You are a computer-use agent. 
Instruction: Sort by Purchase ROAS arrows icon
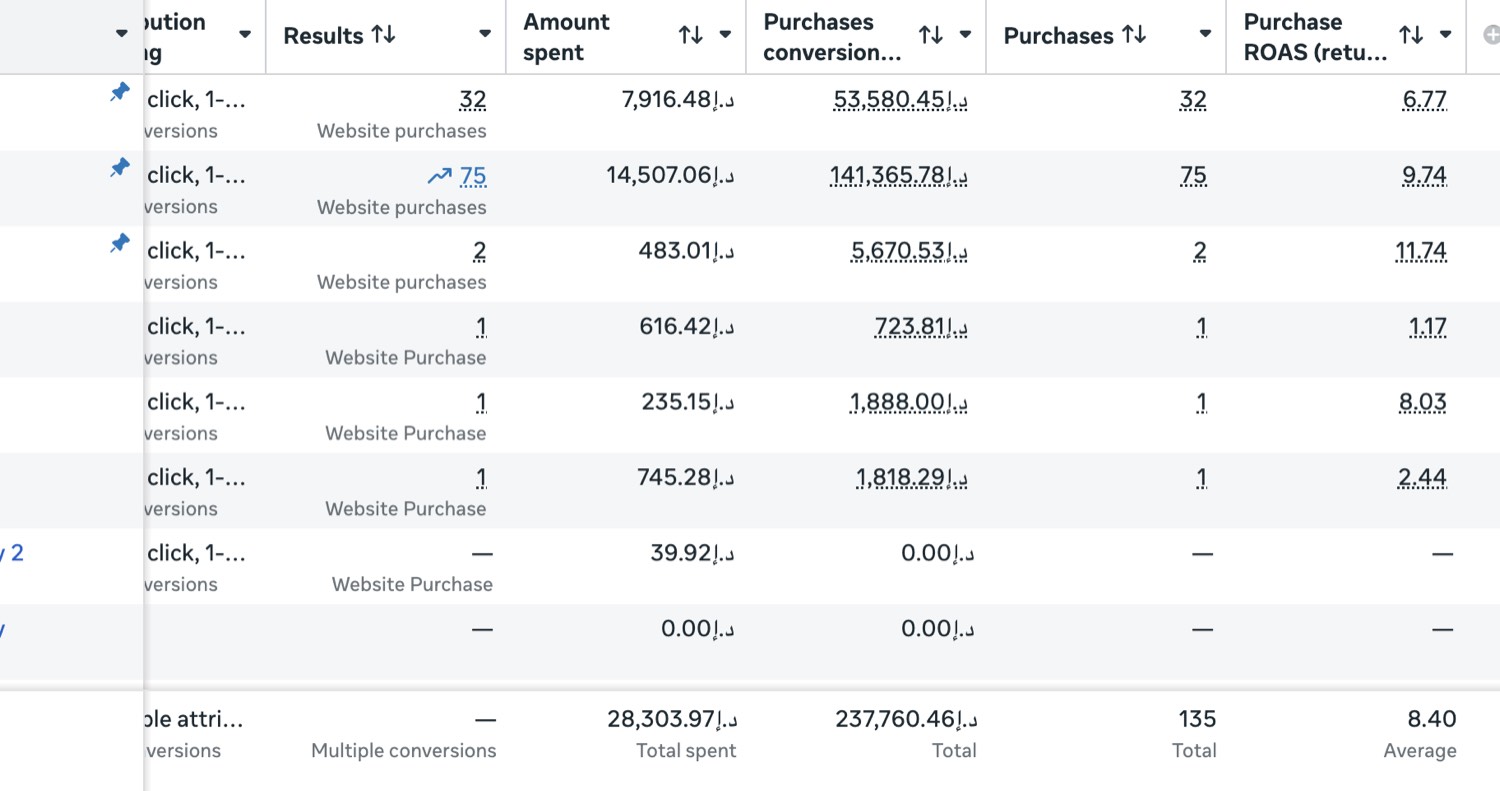tap(1411, 35)
